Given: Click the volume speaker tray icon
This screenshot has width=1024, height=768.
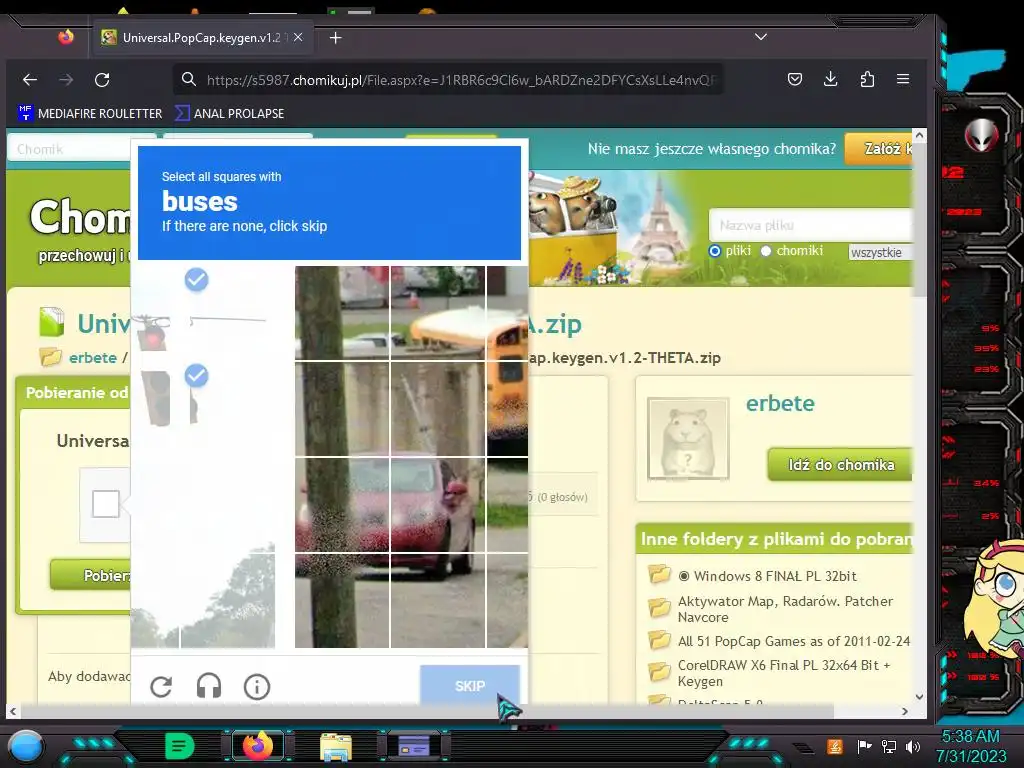Looking at the screenshot, I should click(912, 746).
